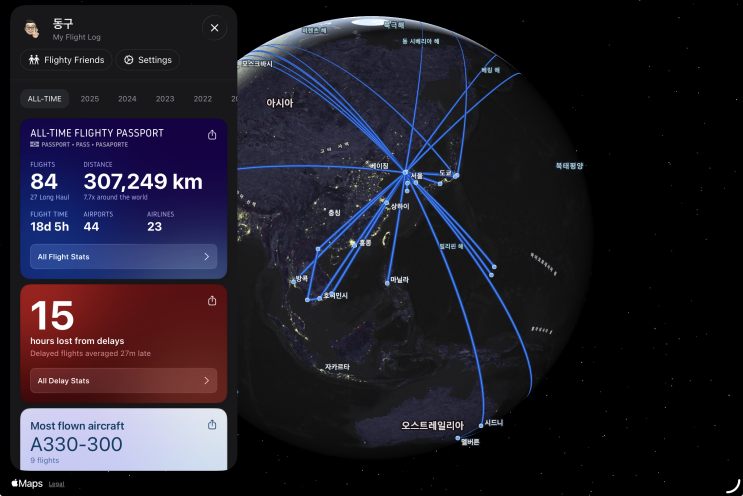Click the Settings gear icon
The image size is (743, 496).
click(128, 60)
